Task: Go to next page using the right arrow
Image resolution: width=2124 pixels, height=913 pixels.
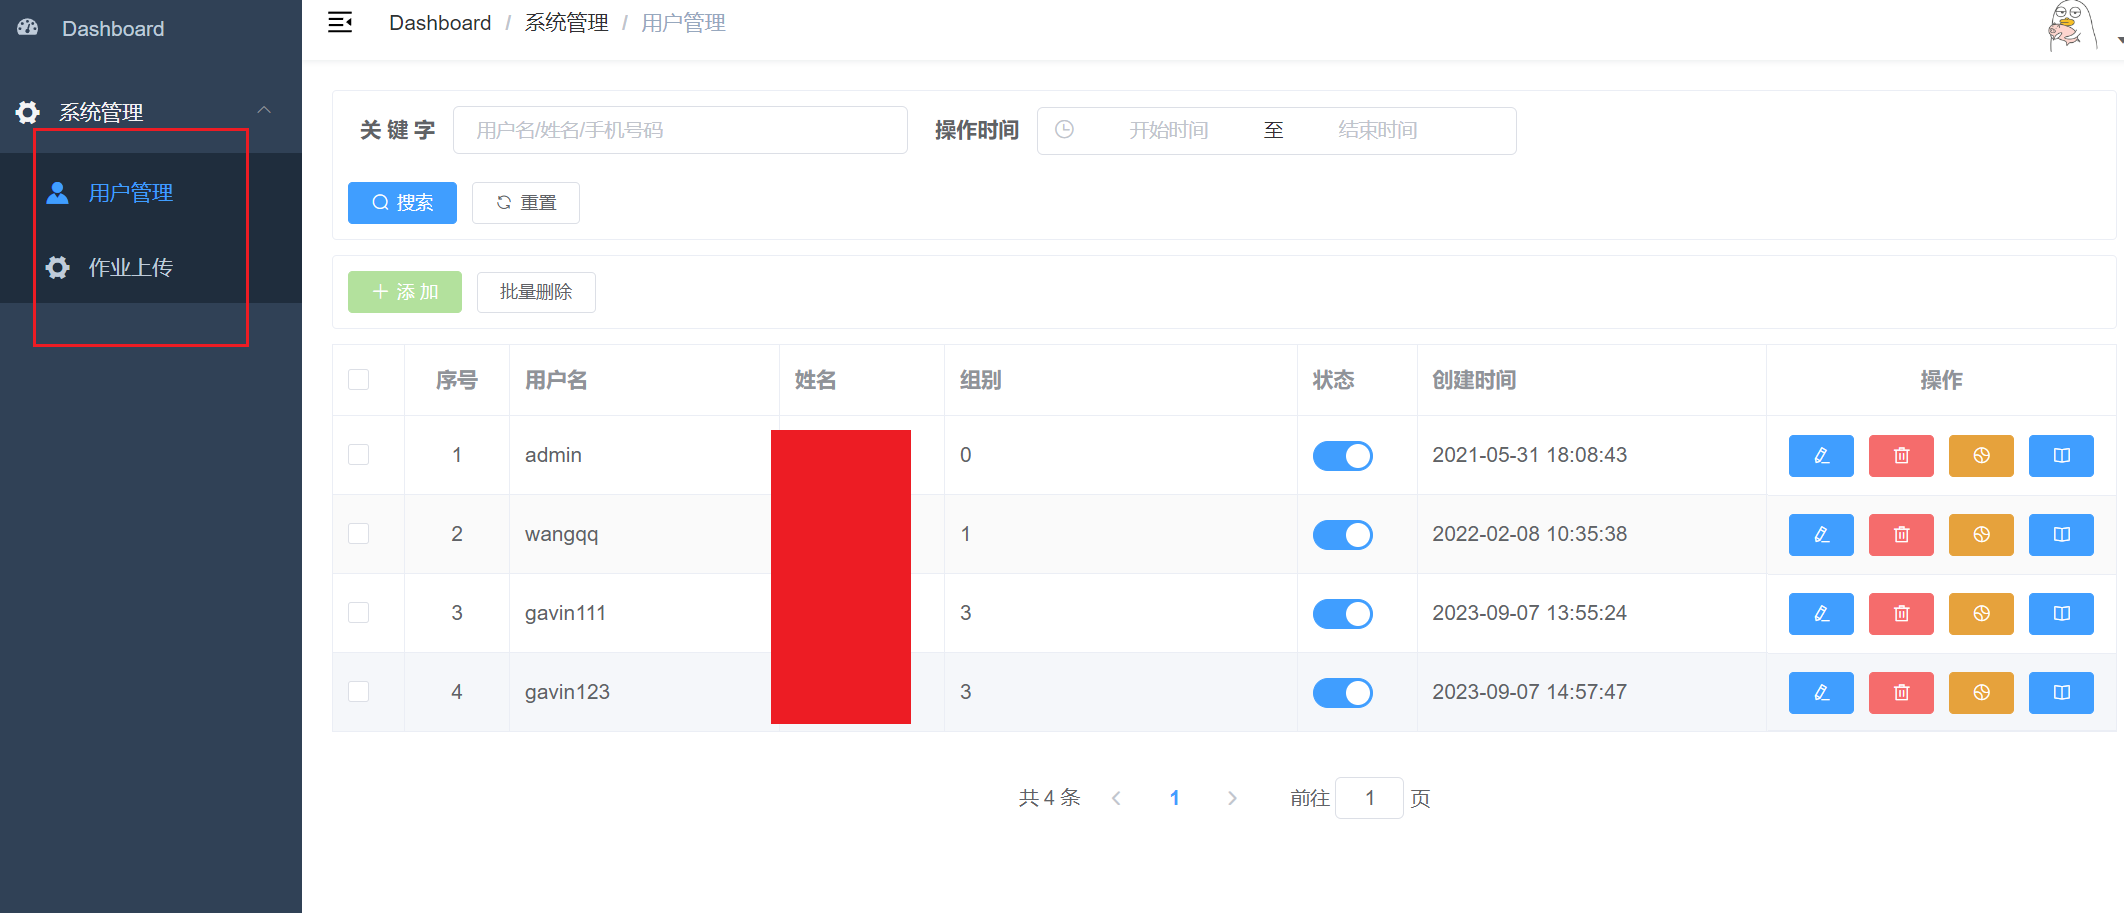Action: 1232,798
